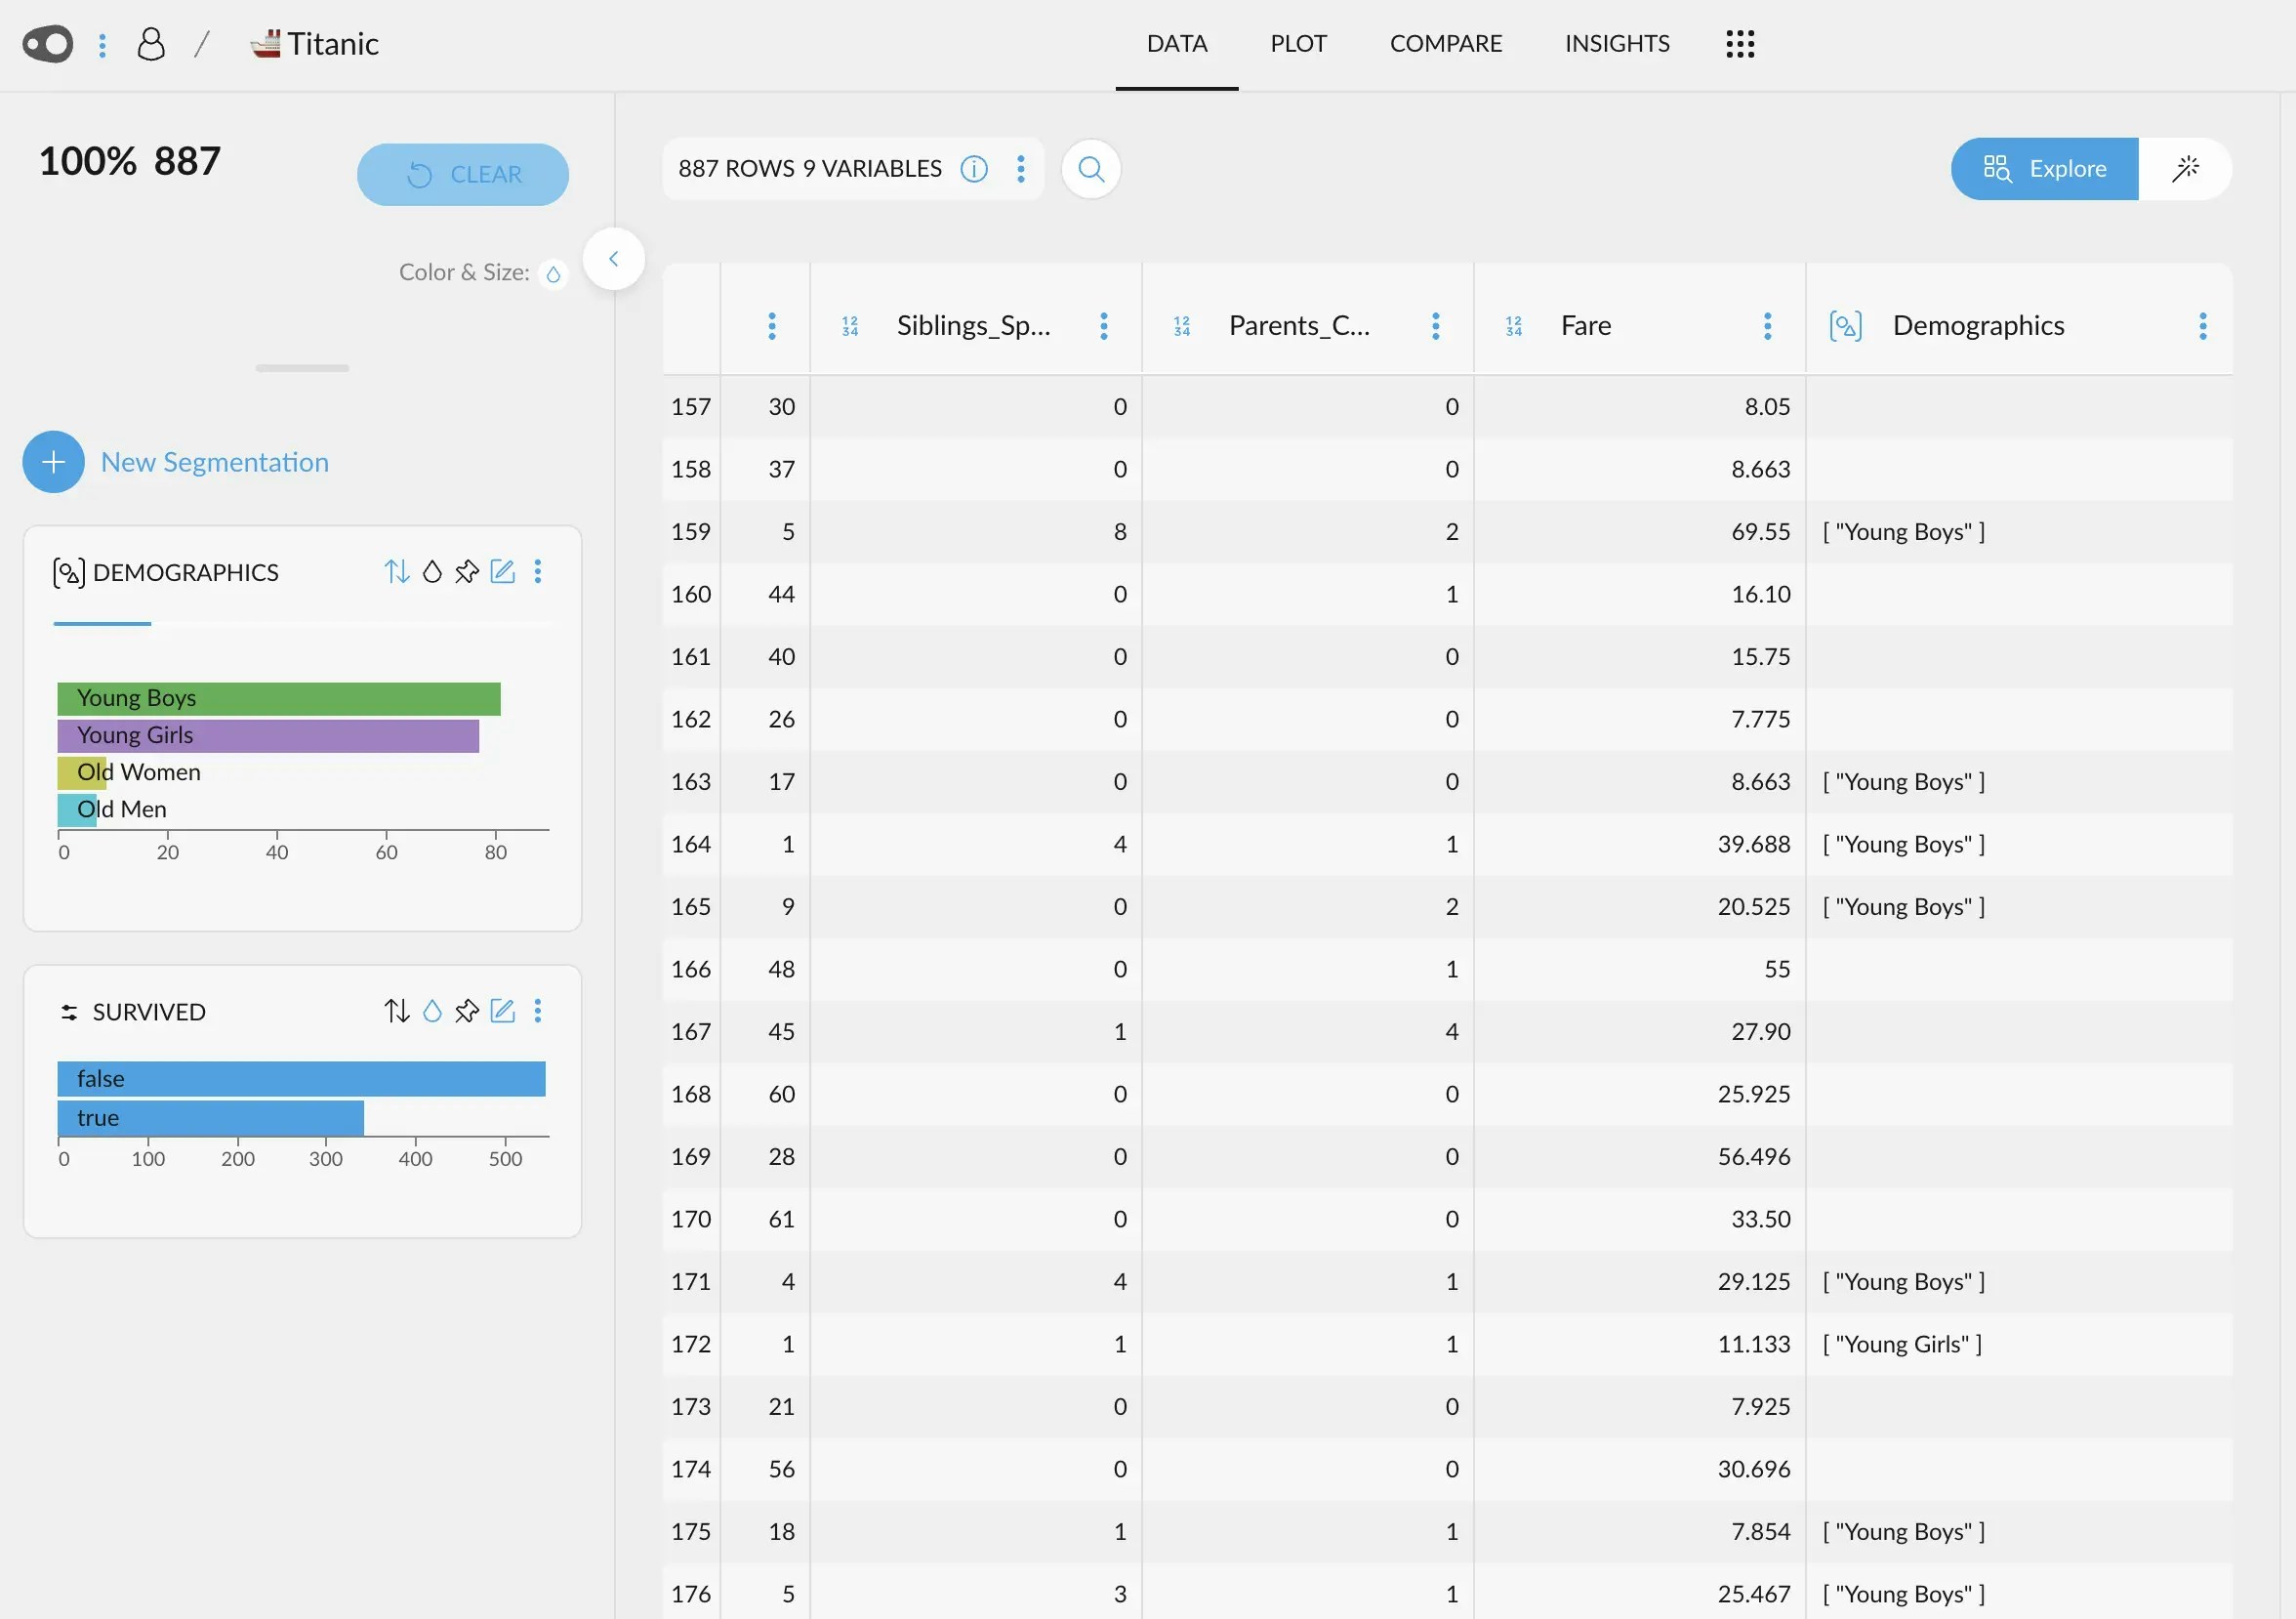Toggle the categorical type icon on Demographics column

[x=1845, y=324]
